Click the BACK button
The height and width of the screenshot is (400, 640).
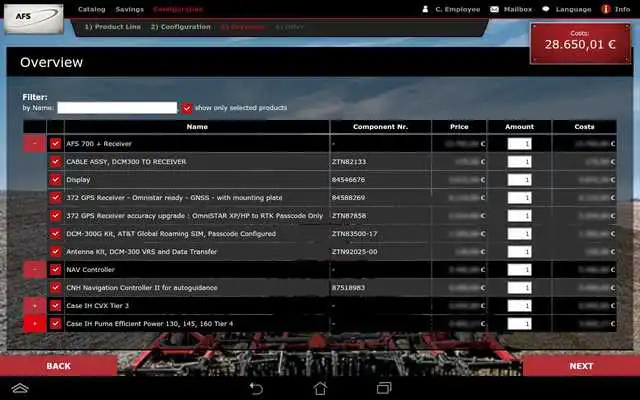[59, 366]
